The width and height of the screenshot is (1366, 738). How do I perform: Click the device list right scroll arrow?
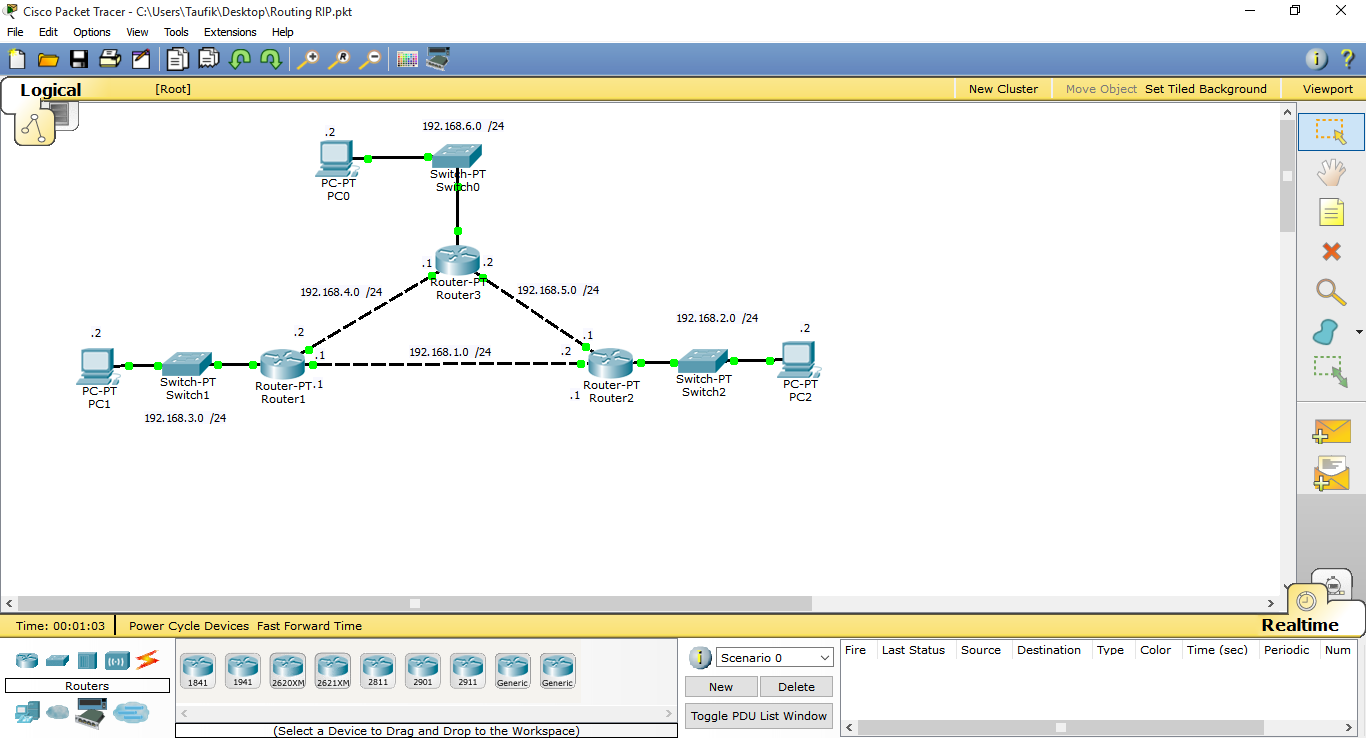click(668, 711)
